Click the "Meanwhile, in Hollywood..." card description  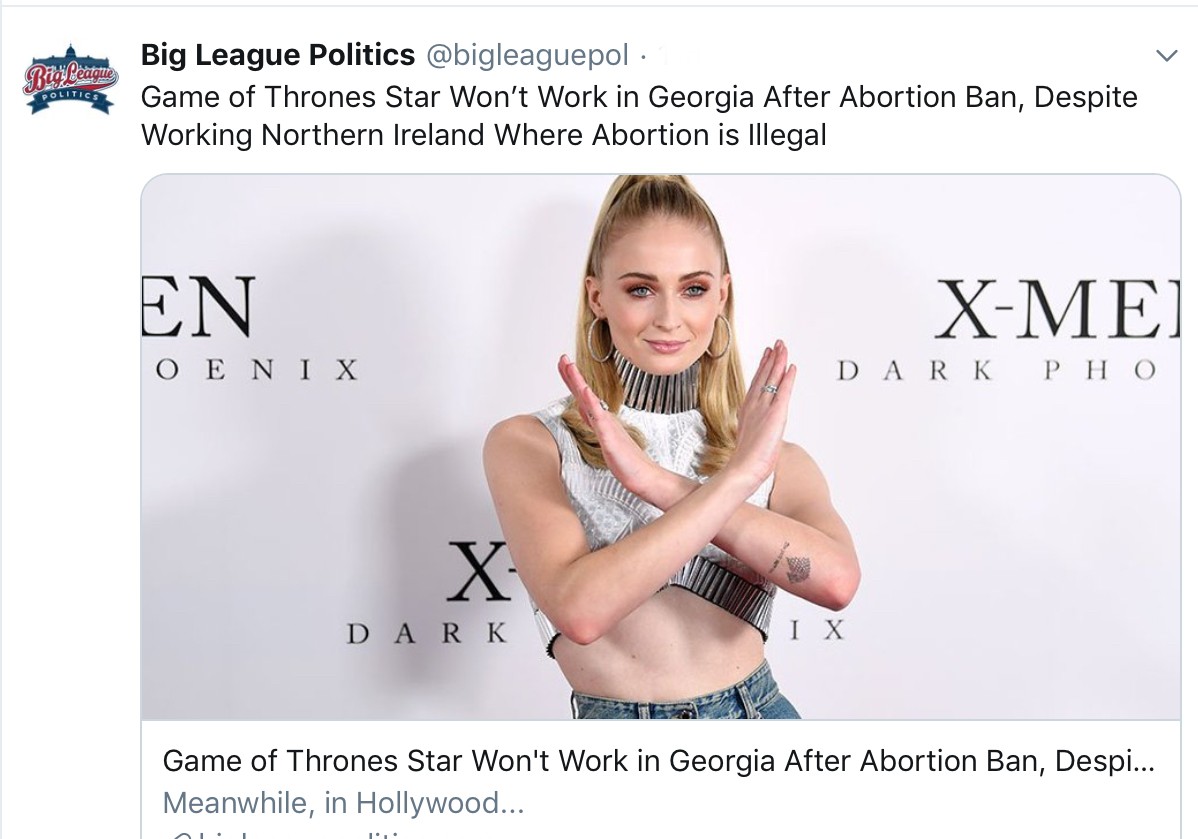click(343, 802)
